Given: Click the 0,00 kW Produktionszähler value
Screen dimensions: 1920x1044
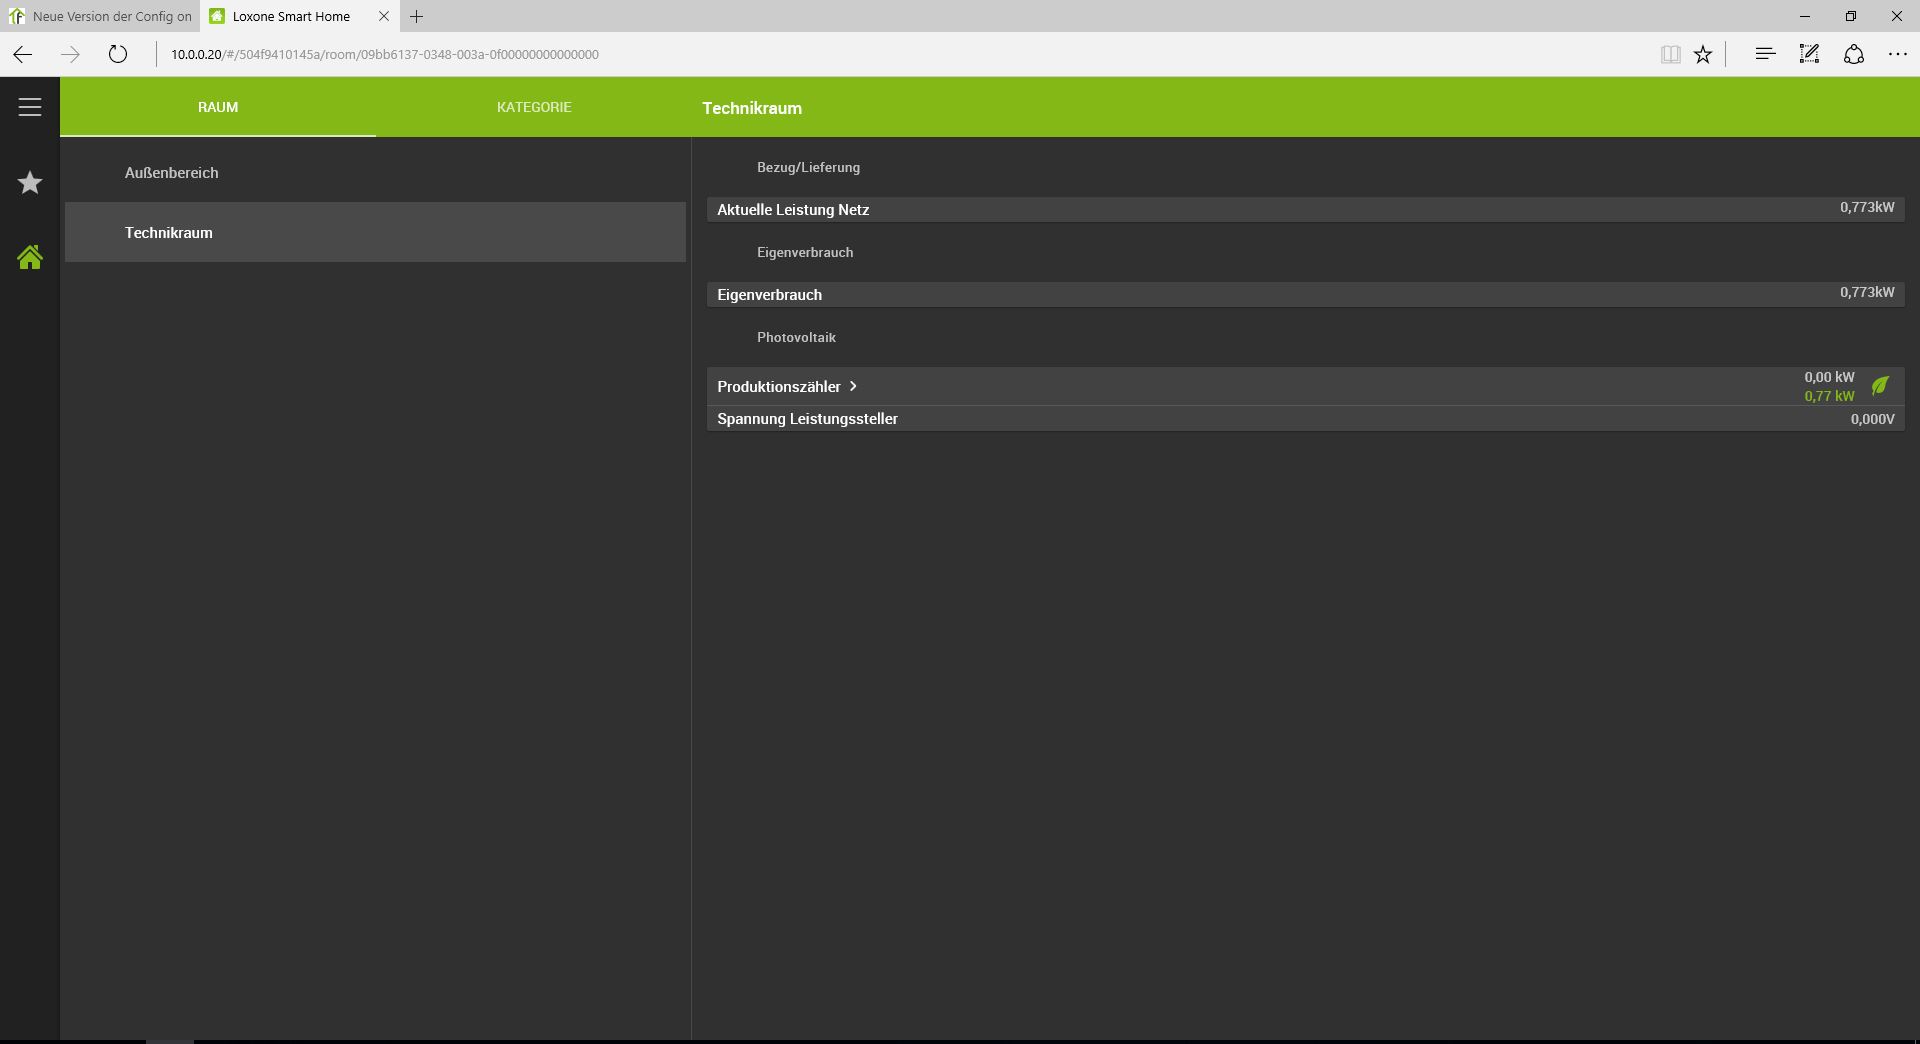Looking at the screenshot, I should 1829,377.
